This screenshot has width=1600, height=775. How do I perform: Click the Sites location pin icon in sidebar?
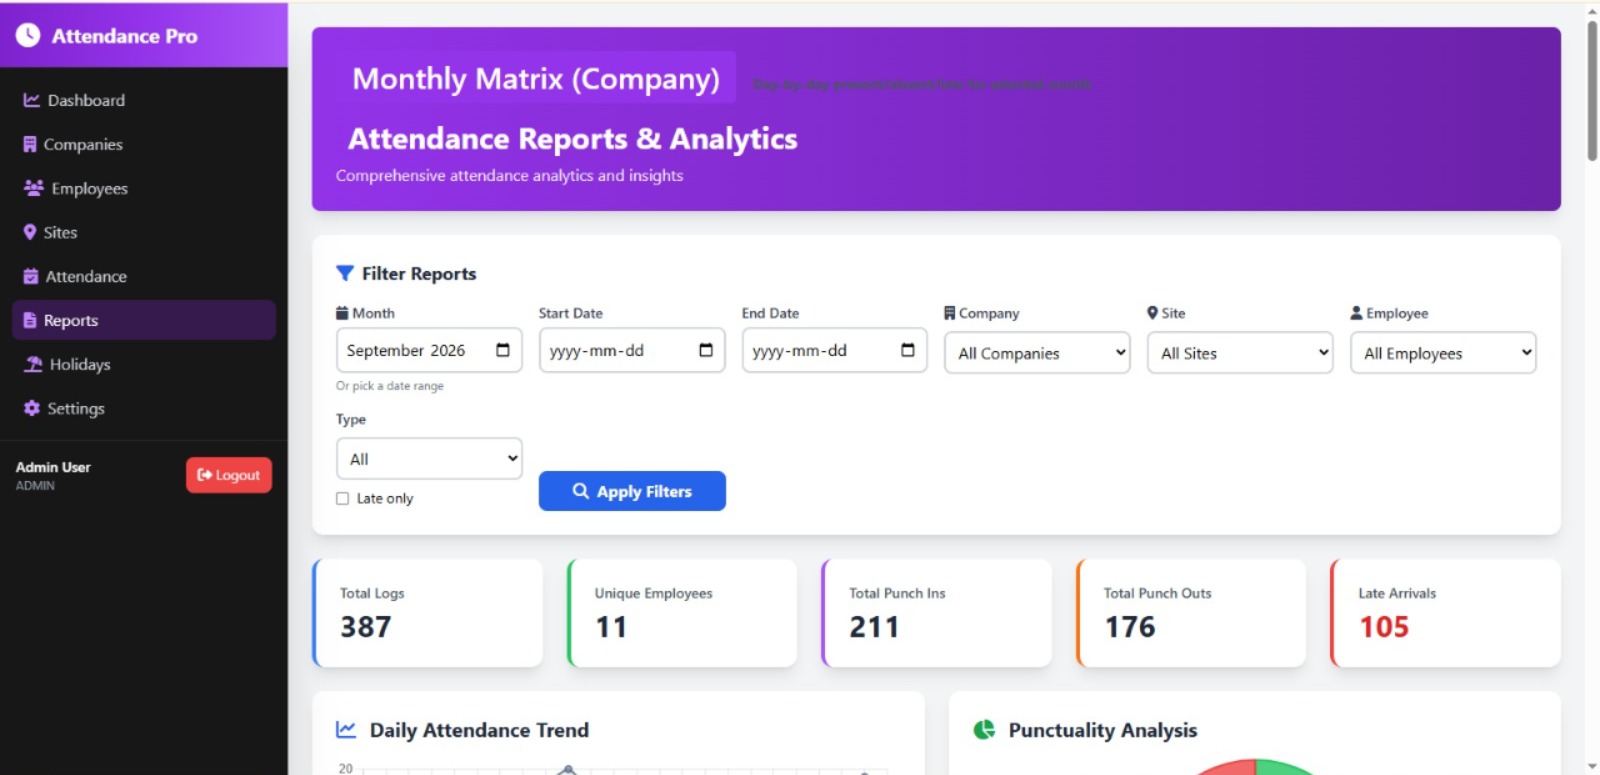pos(30,232)
